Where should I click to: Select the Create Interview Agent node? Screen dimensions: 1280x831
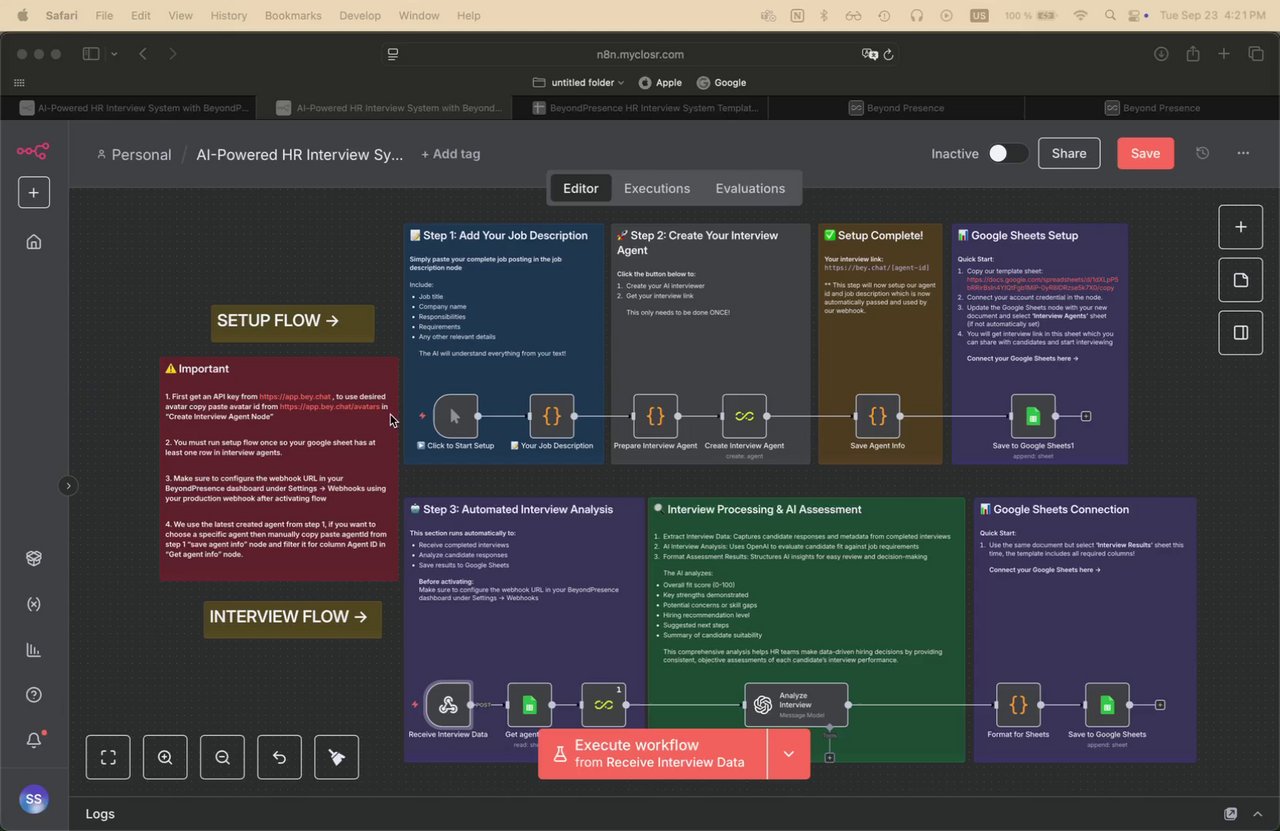pyautogui.click(x=744, y=416)
